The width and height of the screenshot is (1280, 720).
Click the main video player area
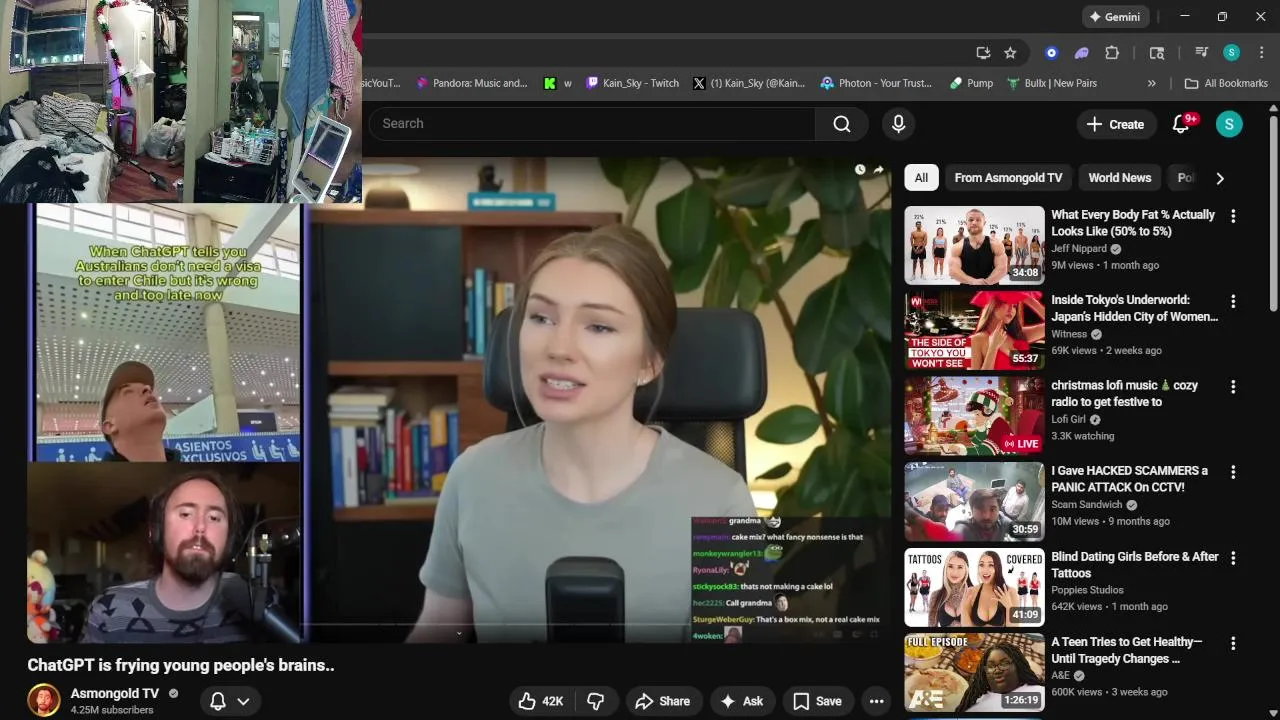point(459,400)
